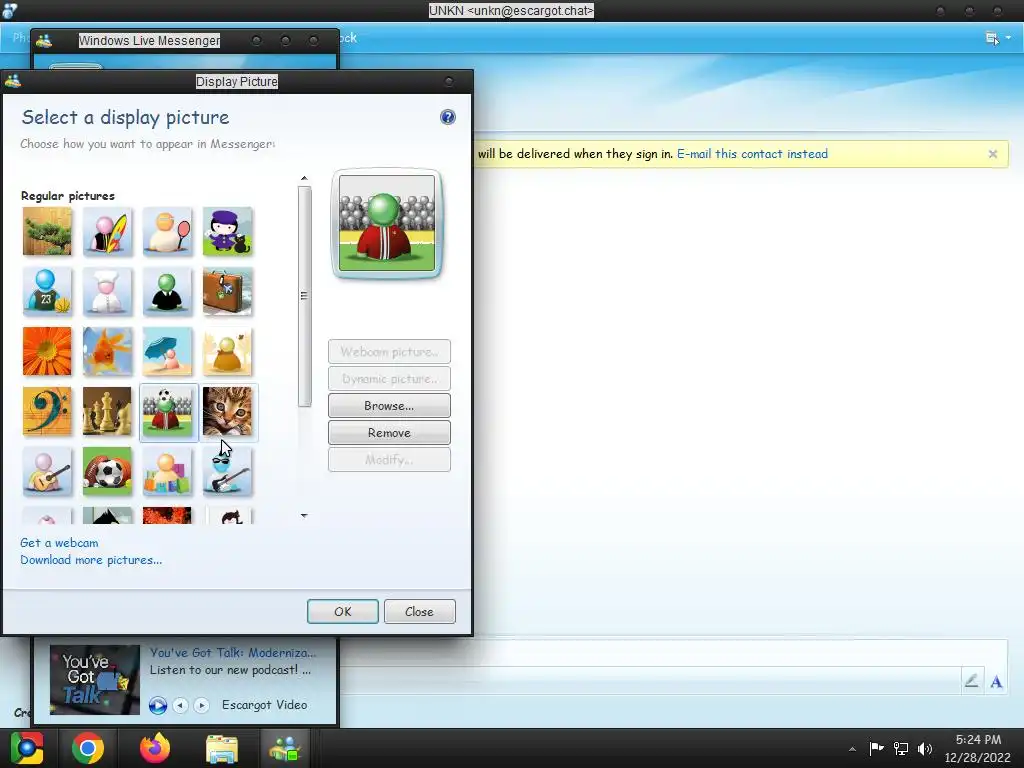Show hidden tray icons arrow
Viewport: 1024px width, 768px height.
point(852,749)
